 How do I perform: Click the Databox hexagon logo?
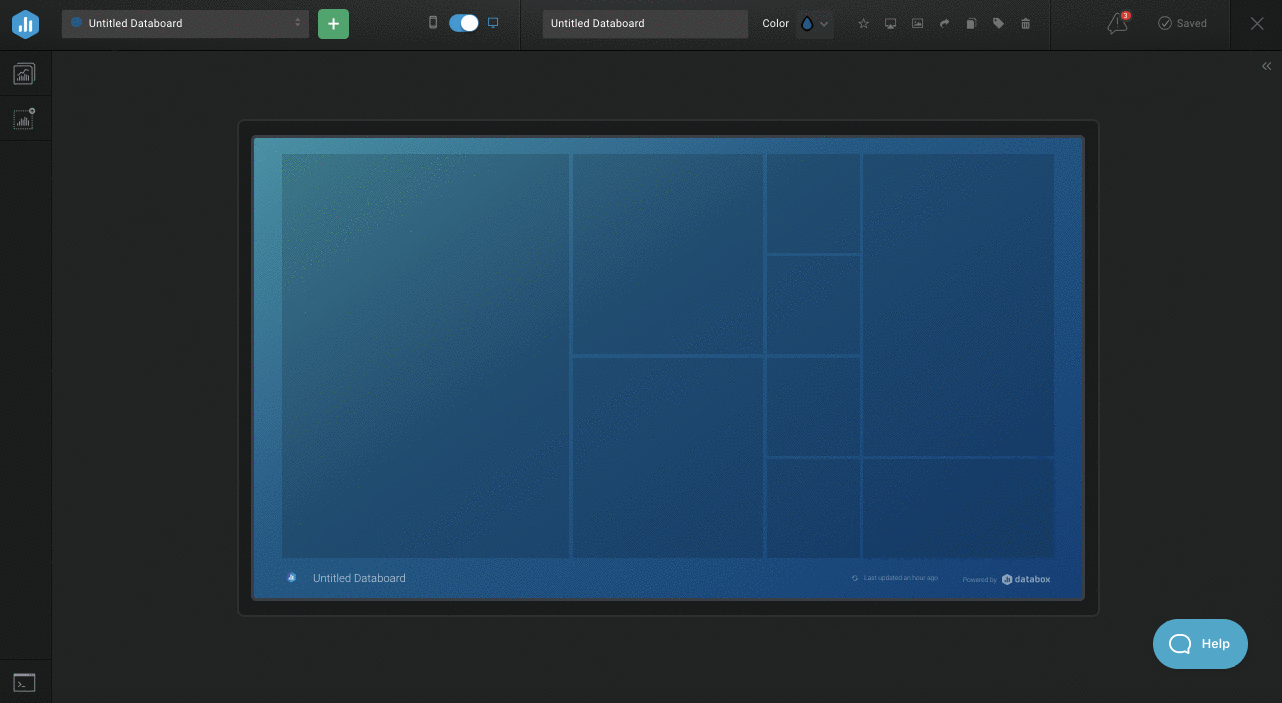25,24
